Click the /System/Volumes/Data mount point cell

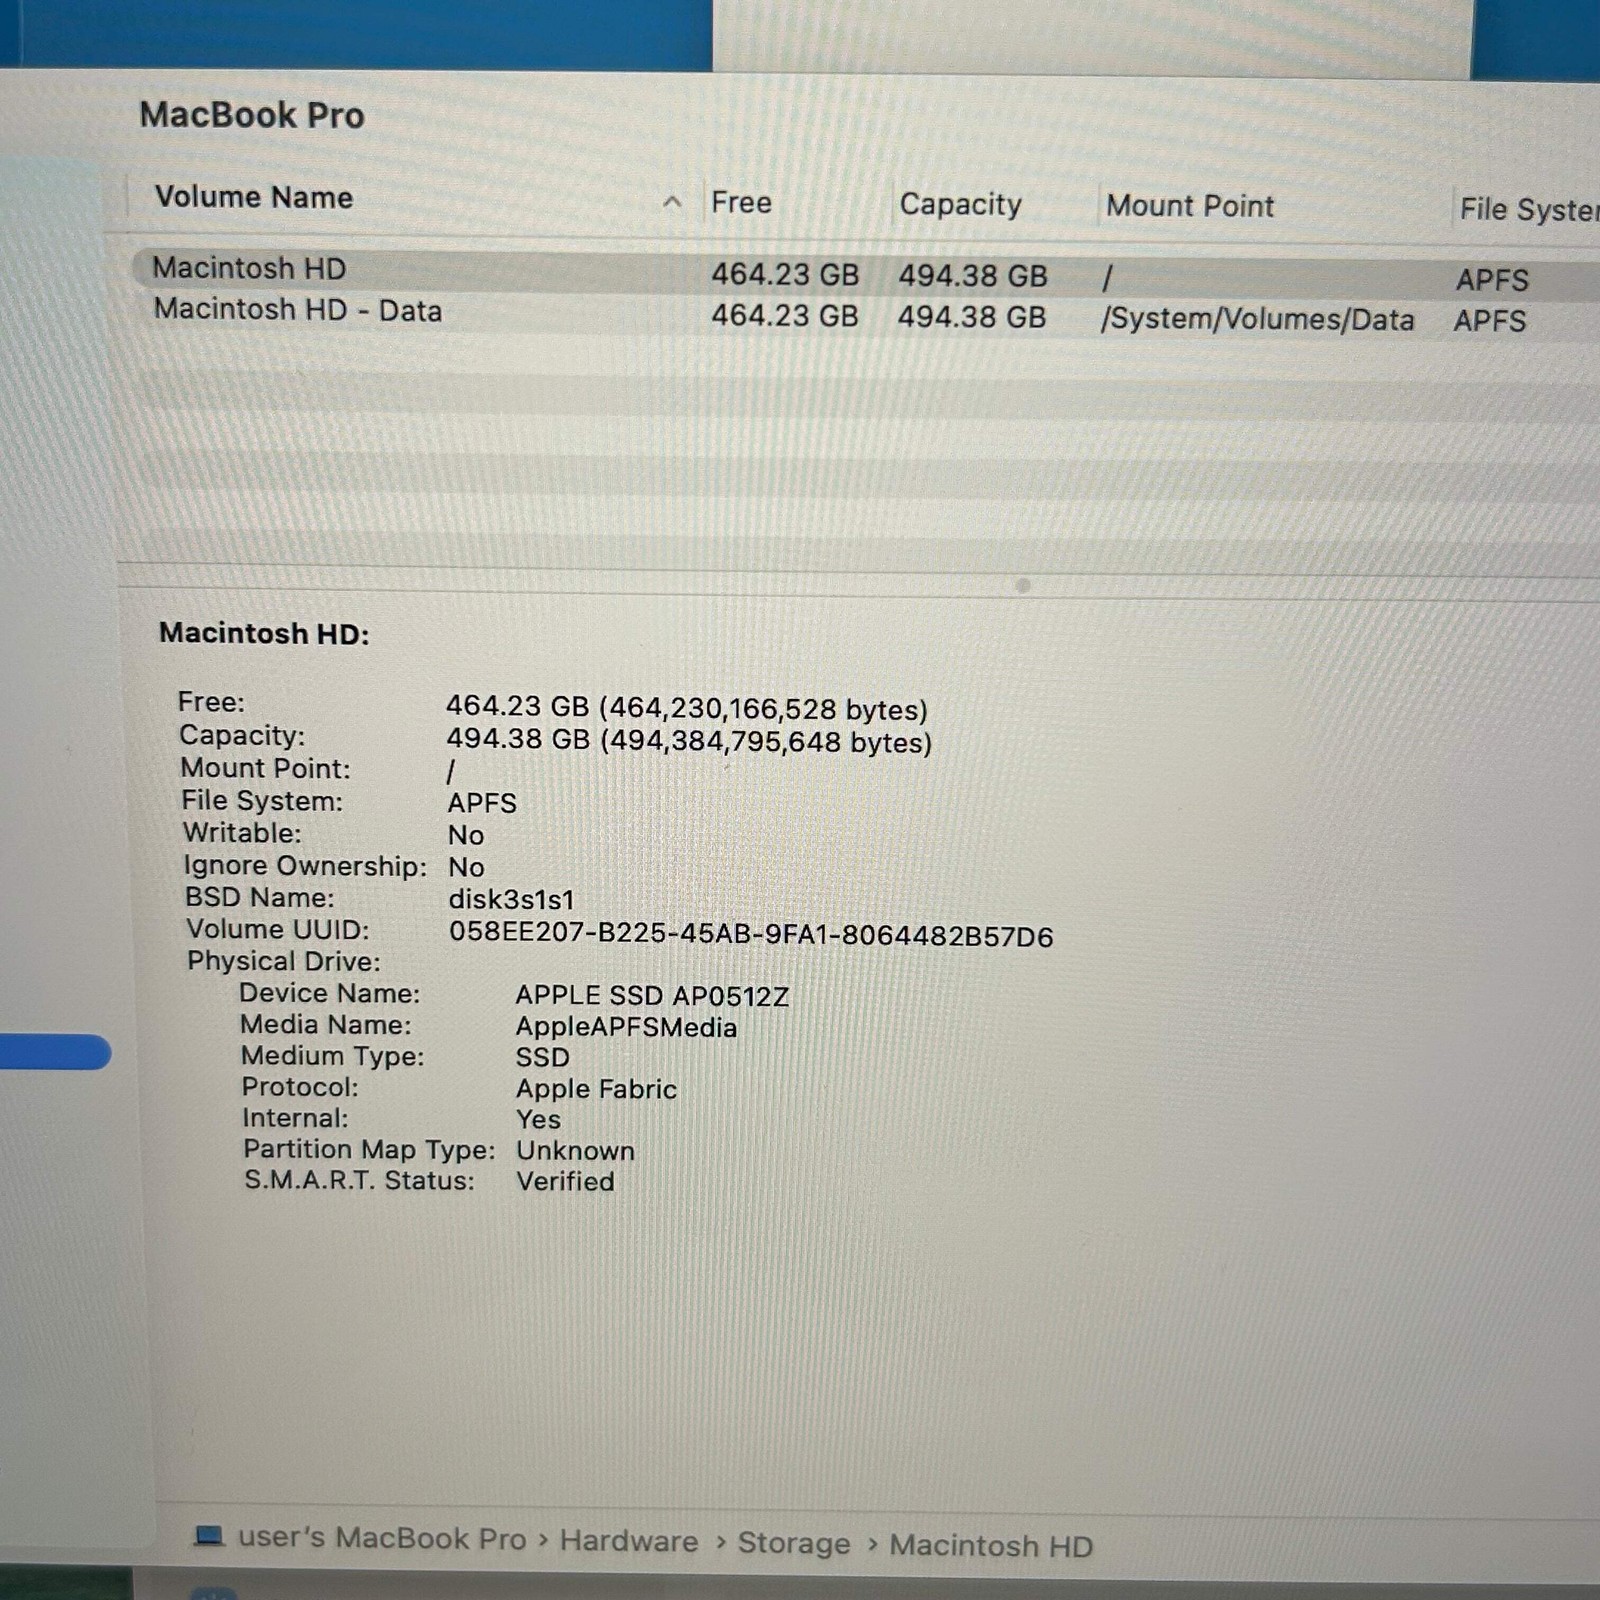[1258, 319]
